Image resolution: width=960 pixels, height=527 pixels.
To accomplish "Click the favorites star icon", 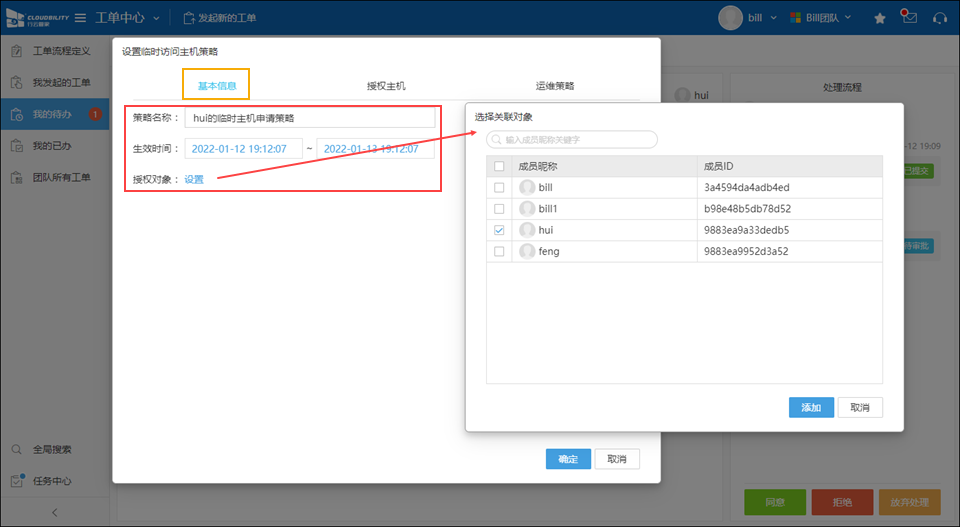I will 879,18.
